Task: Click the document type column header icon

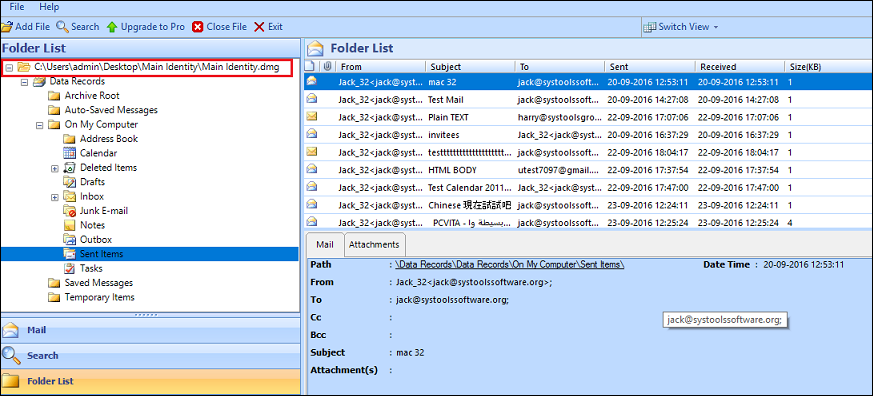Action: (311, 67)
